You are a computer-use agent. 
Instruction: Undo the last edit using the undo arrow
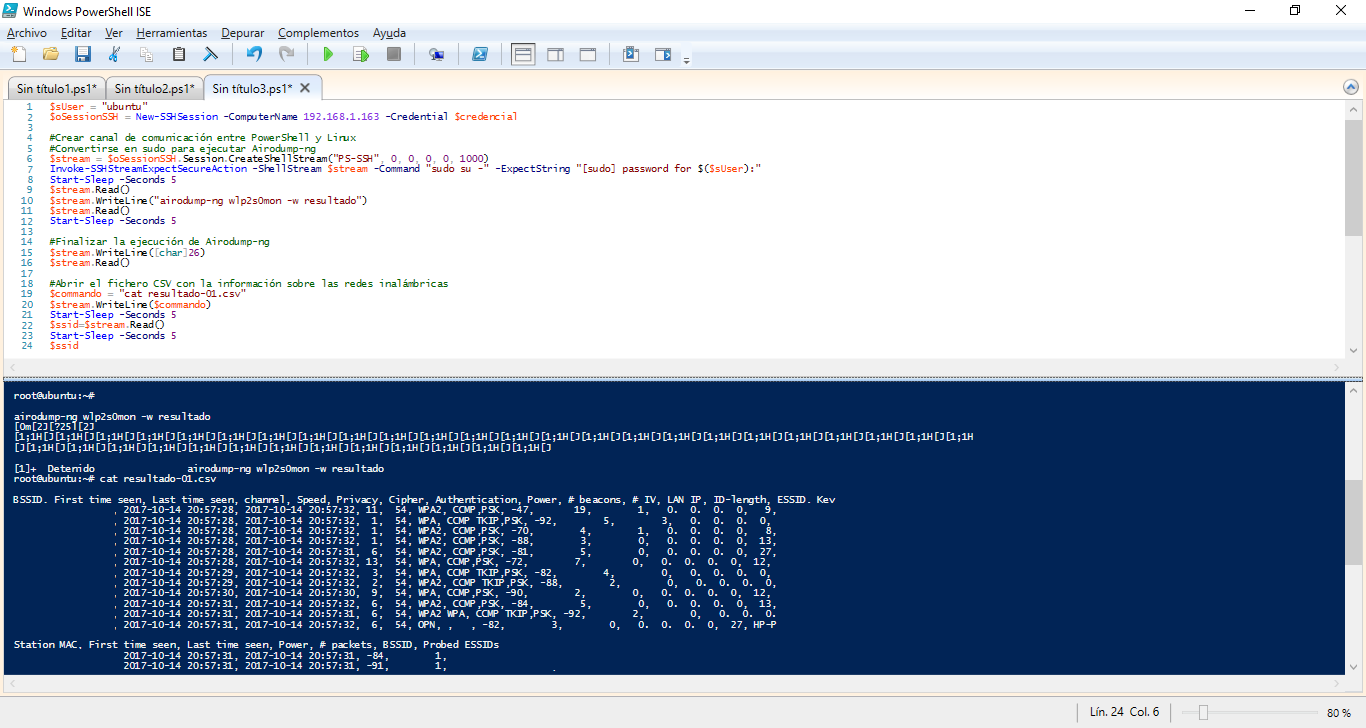(254, 54)
